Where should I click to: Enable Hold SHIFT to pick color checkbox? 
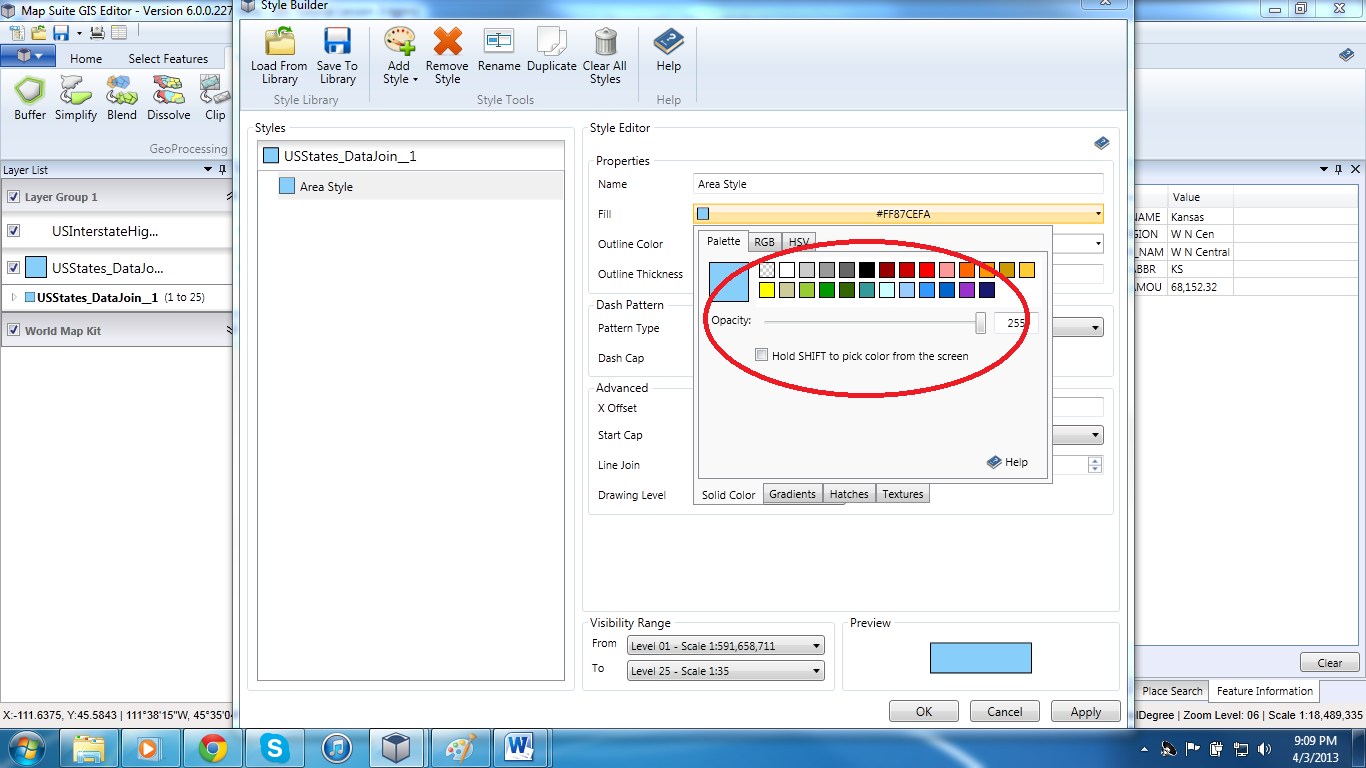click(762, 355)
